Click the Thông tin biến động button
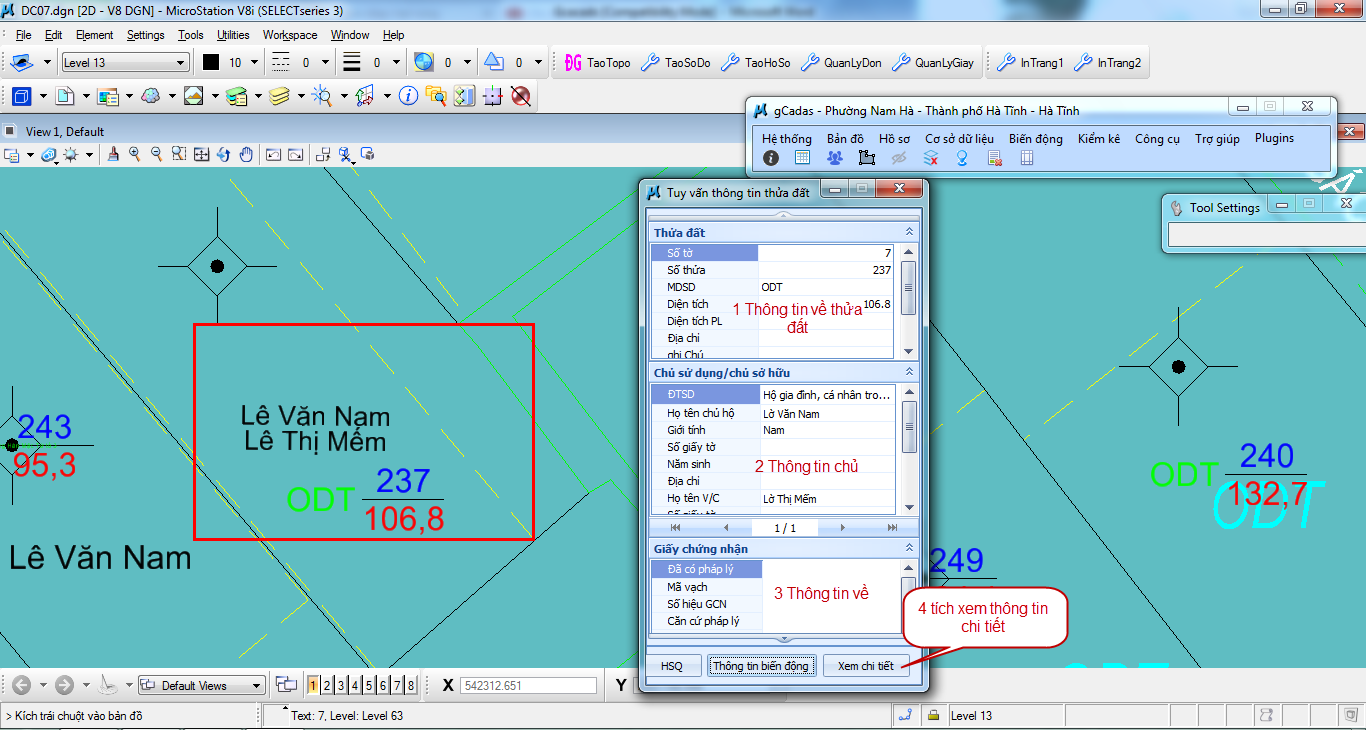Image resolution: width=1366 pixels, height=730 pixels. 761,666
